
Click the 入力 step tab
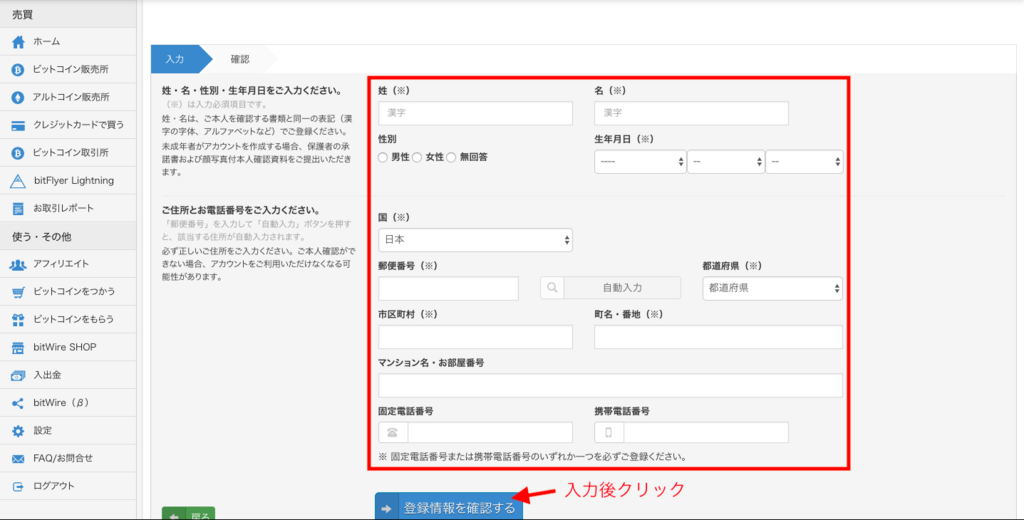pos(174,59)
